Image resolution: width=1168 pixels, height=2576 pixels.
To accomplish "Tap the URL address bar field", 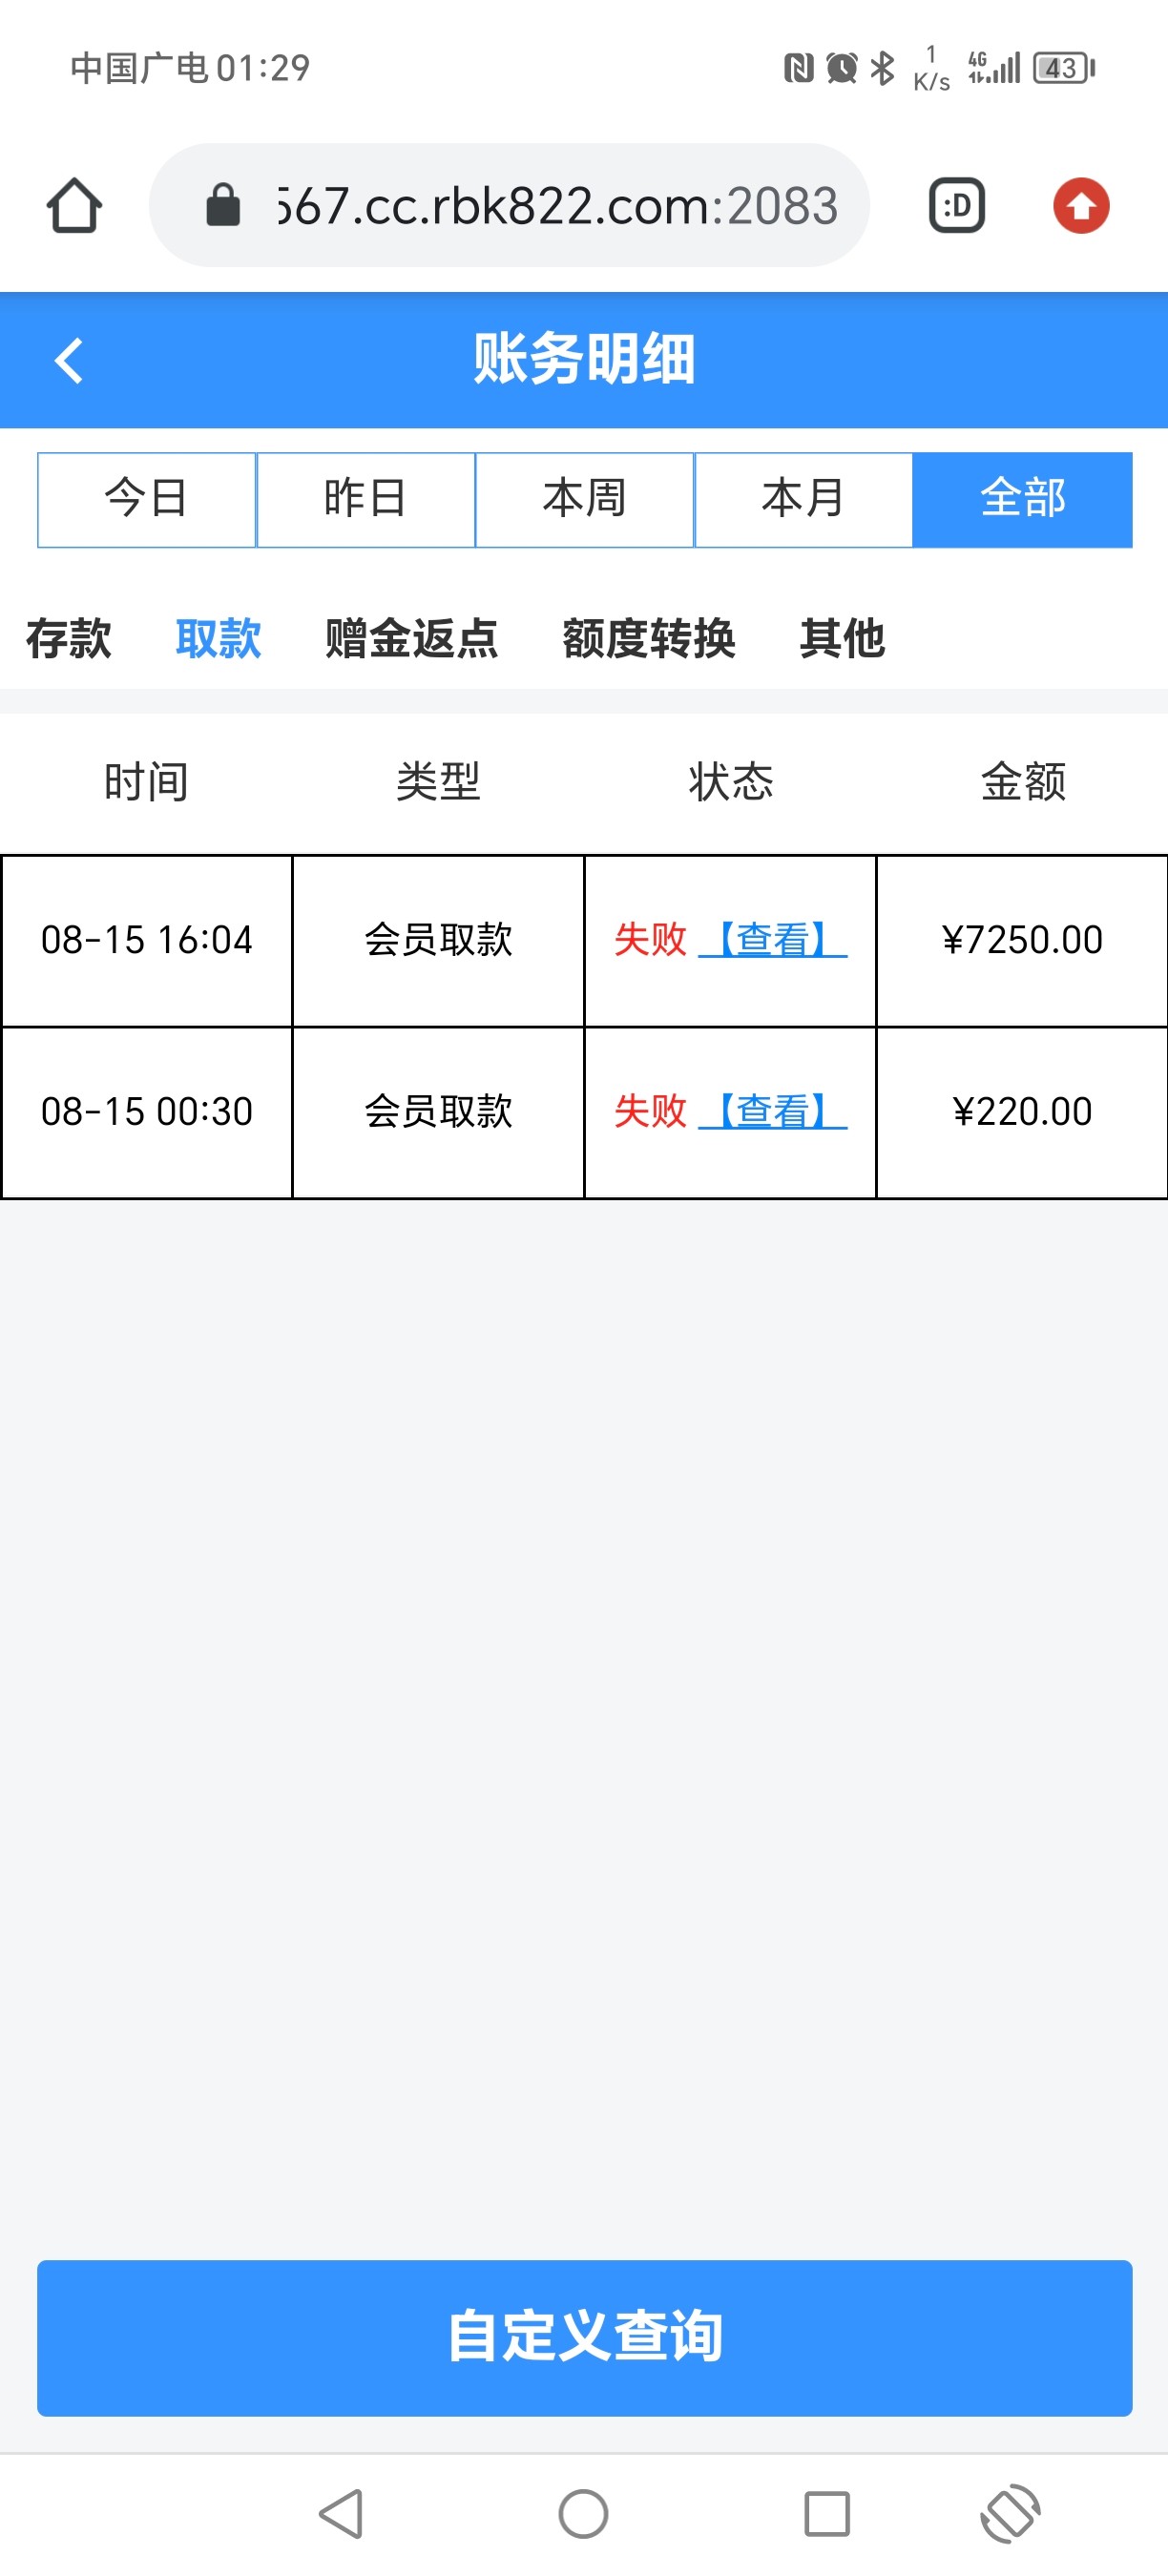I will tap(556, 206).
